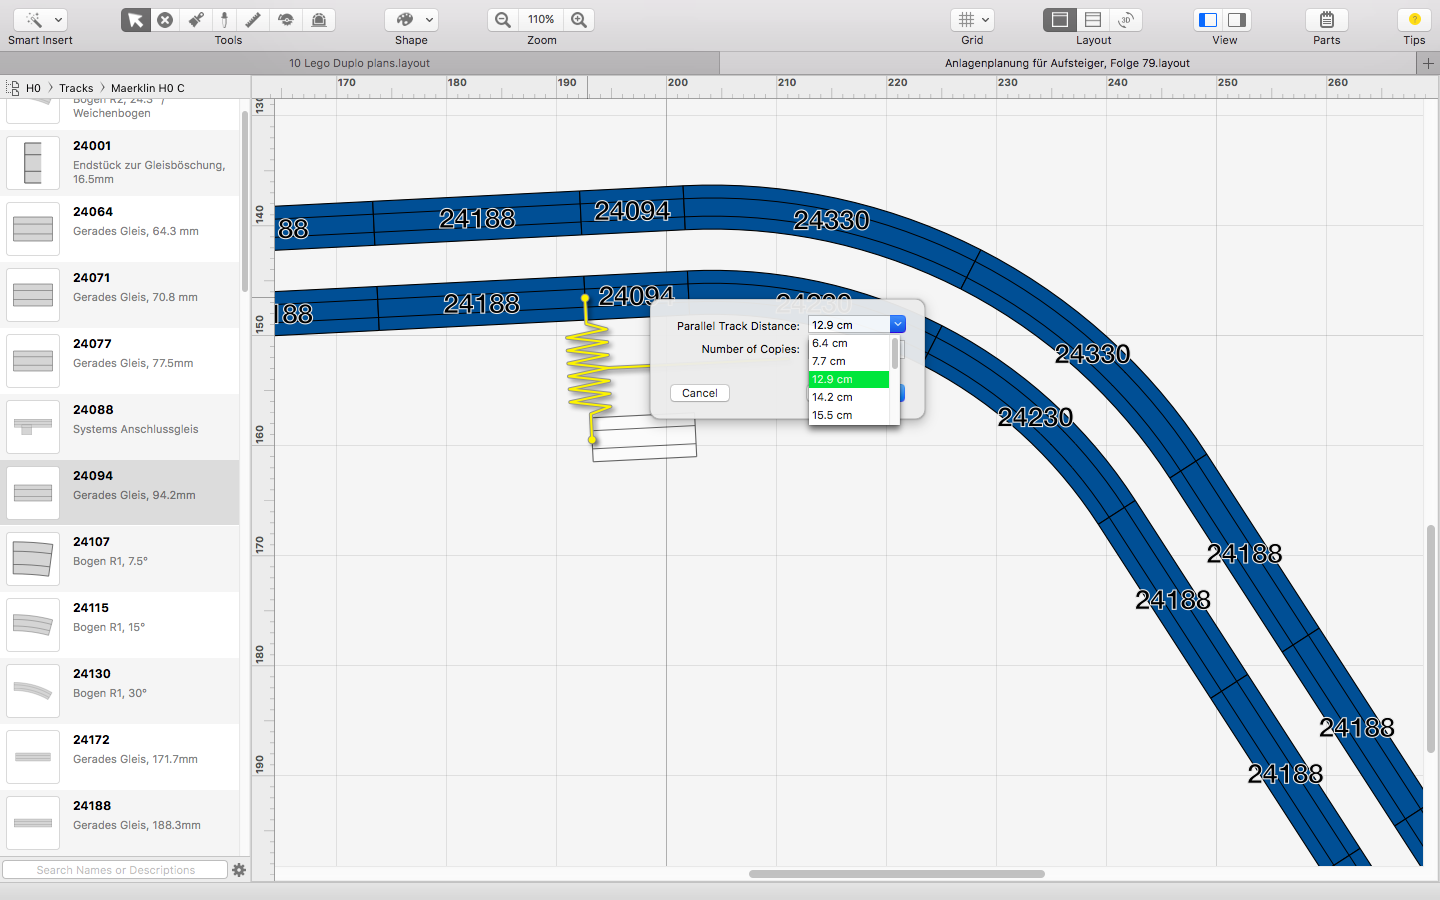Expand the Grid options dropdown
The image size is (1440, 900).
tap(972, 20)
